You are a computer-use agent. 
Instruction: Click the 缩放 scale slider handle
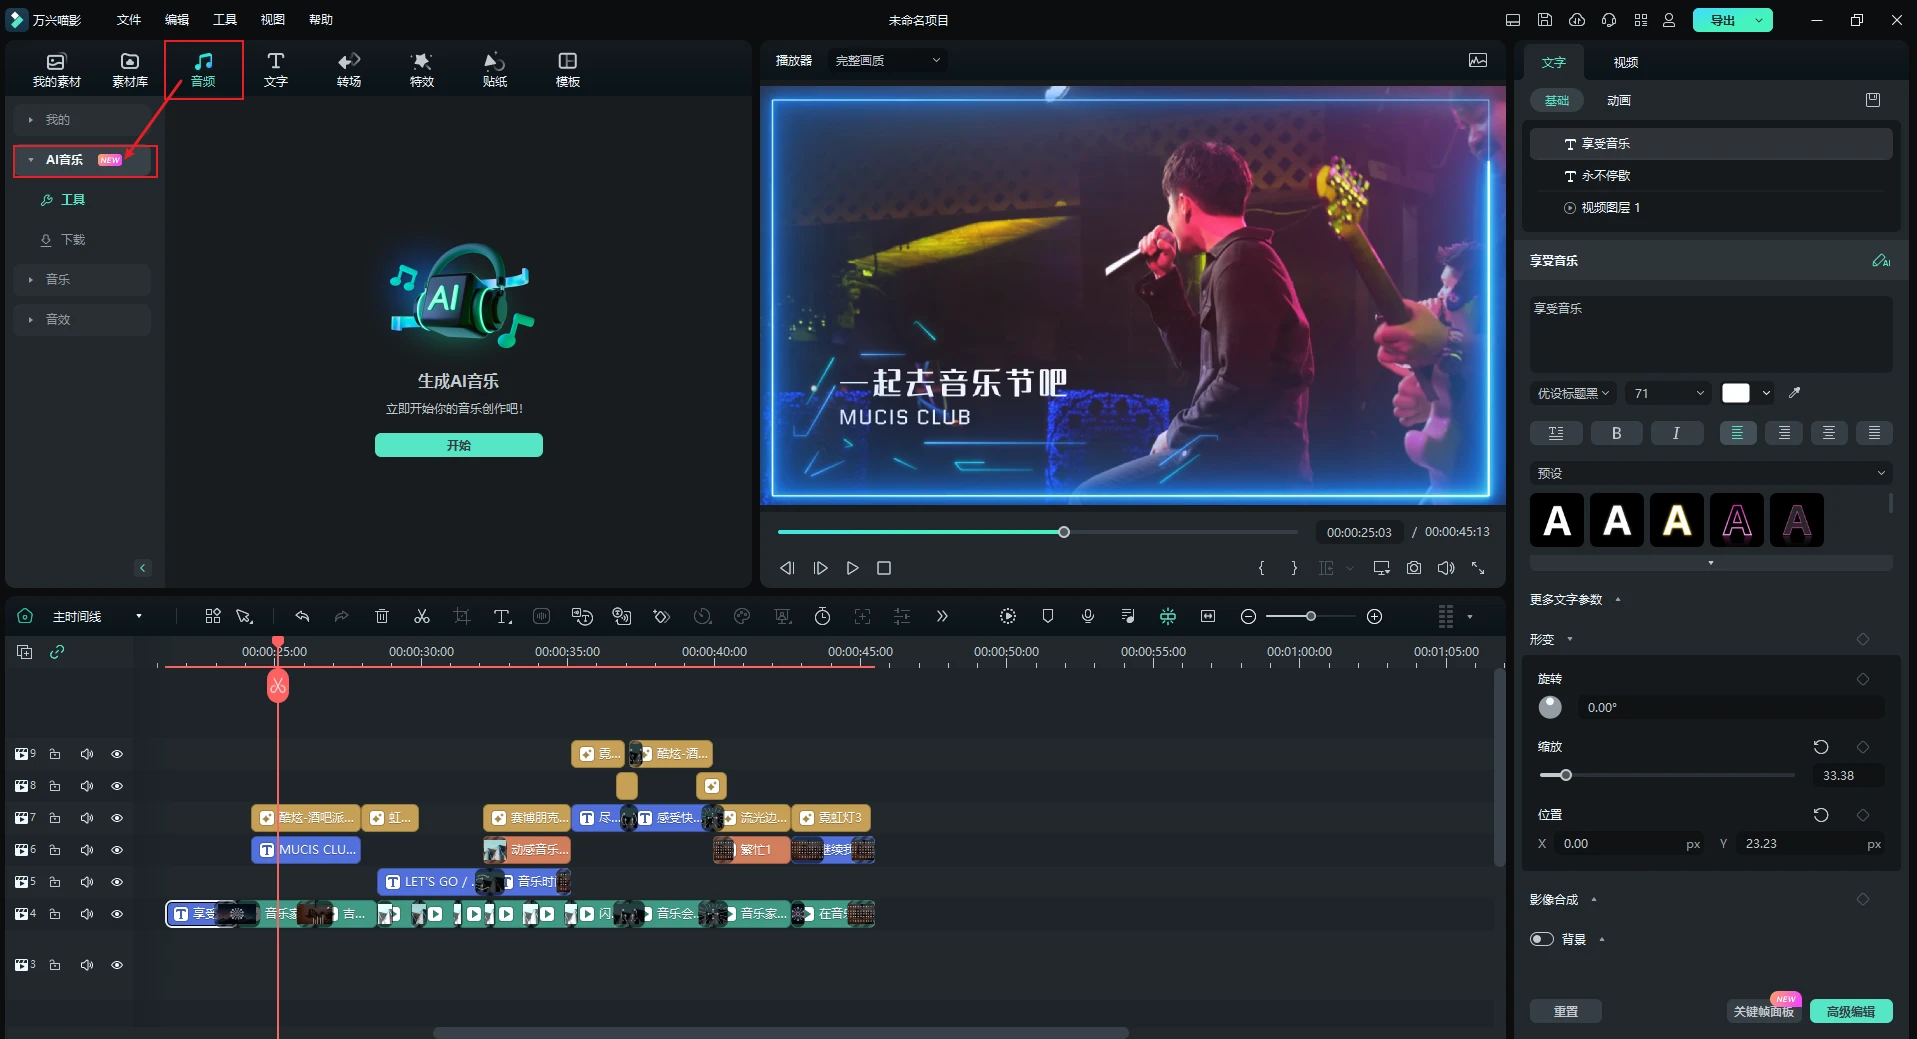[1566, 775]
